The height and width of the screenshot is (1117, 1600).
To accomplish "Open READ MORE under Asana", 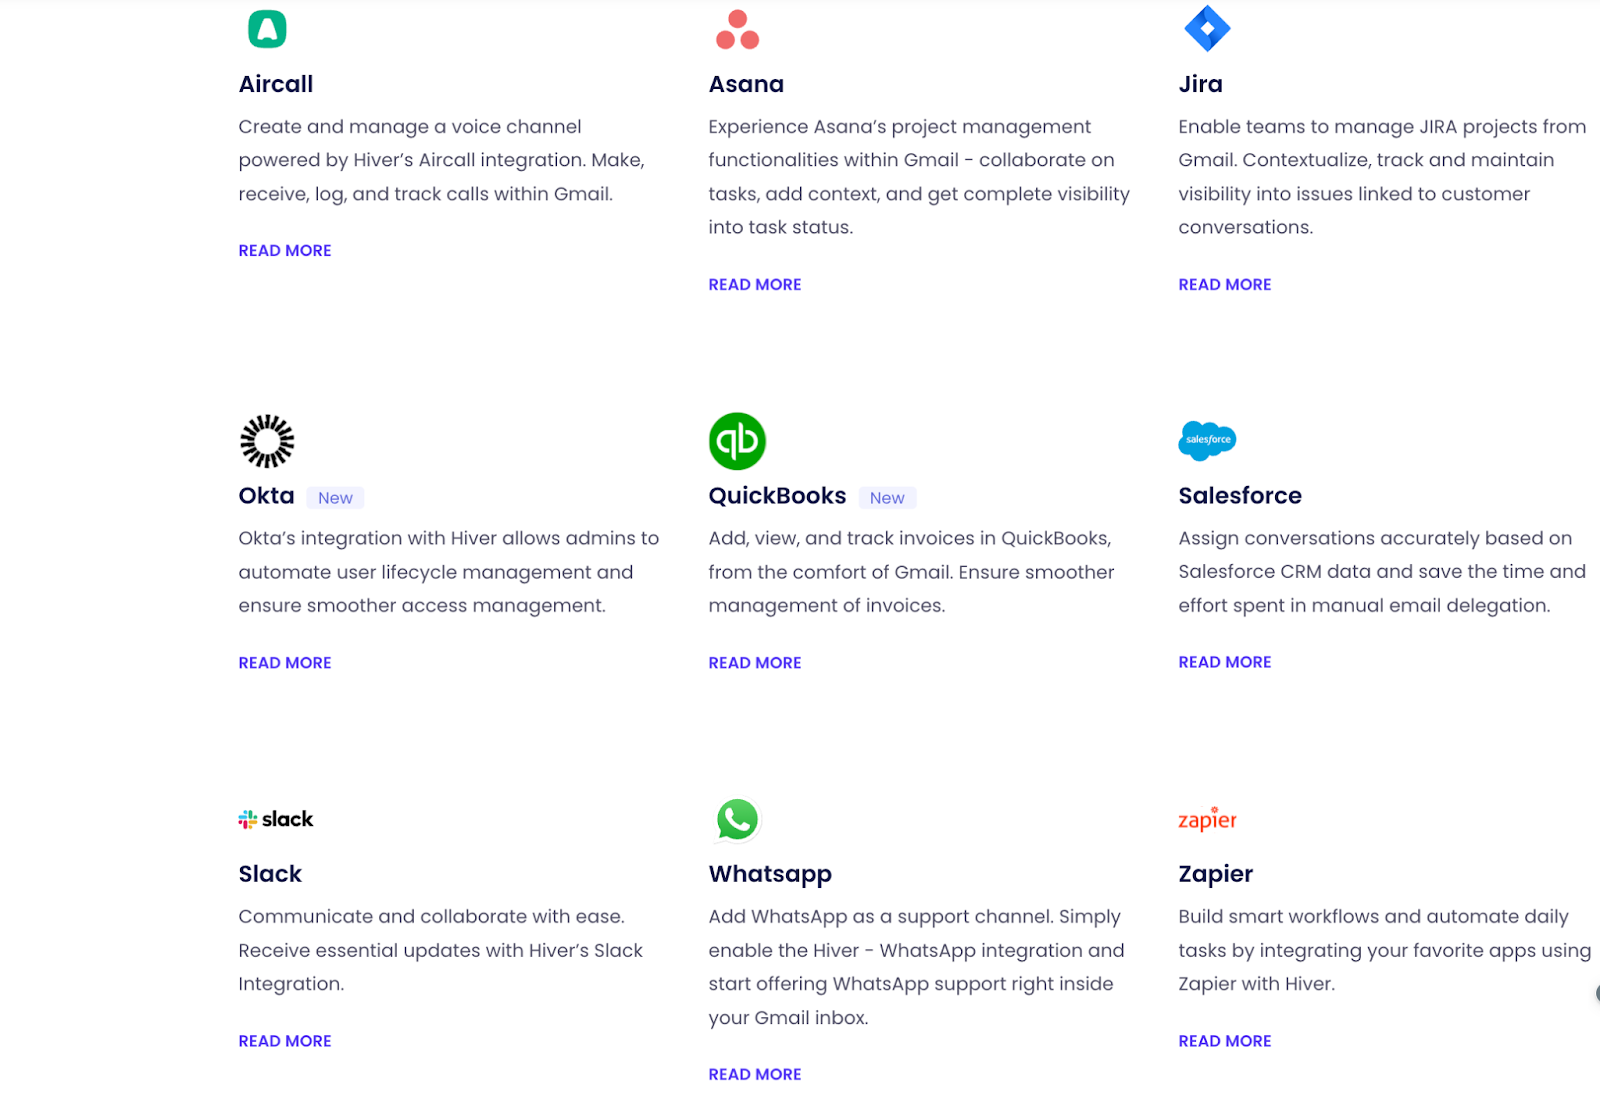I will coord(755,285).
